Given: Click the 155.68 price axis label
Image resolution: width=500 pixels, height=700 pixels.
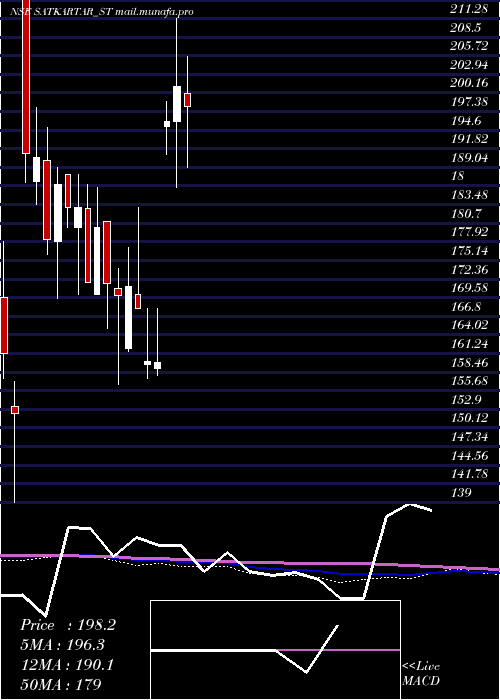Looking at the screenshot, I should pos(469,381).
